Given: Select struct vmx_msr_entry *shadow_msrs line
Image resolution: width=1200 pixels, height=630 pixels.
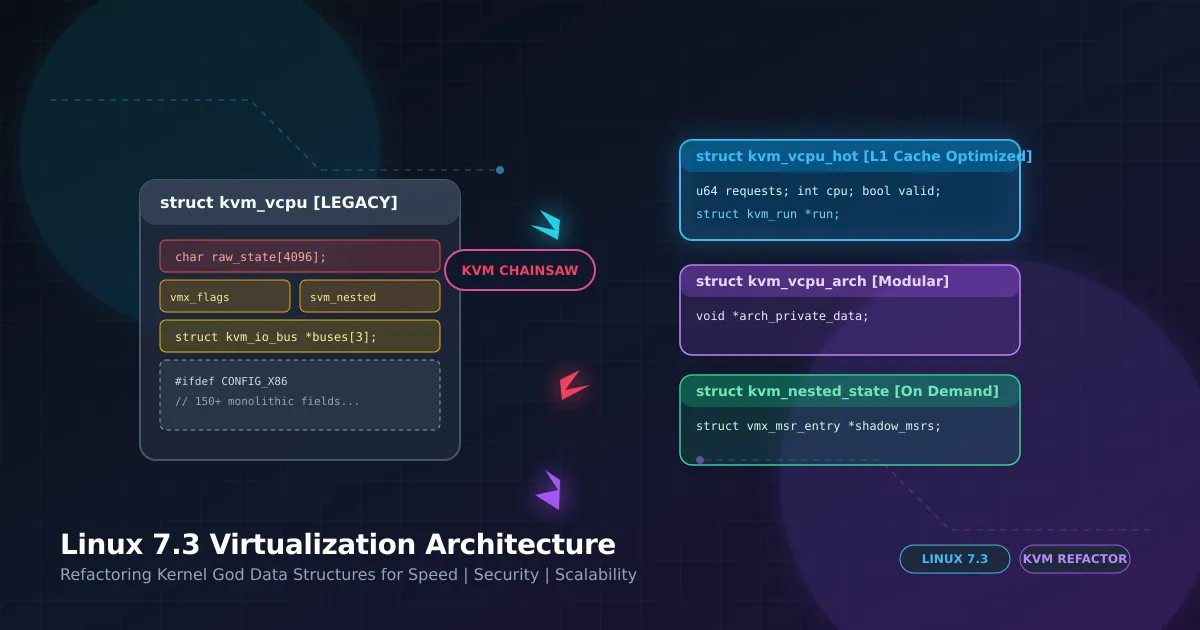Looking at the screenshot, I should coord(818,426).
